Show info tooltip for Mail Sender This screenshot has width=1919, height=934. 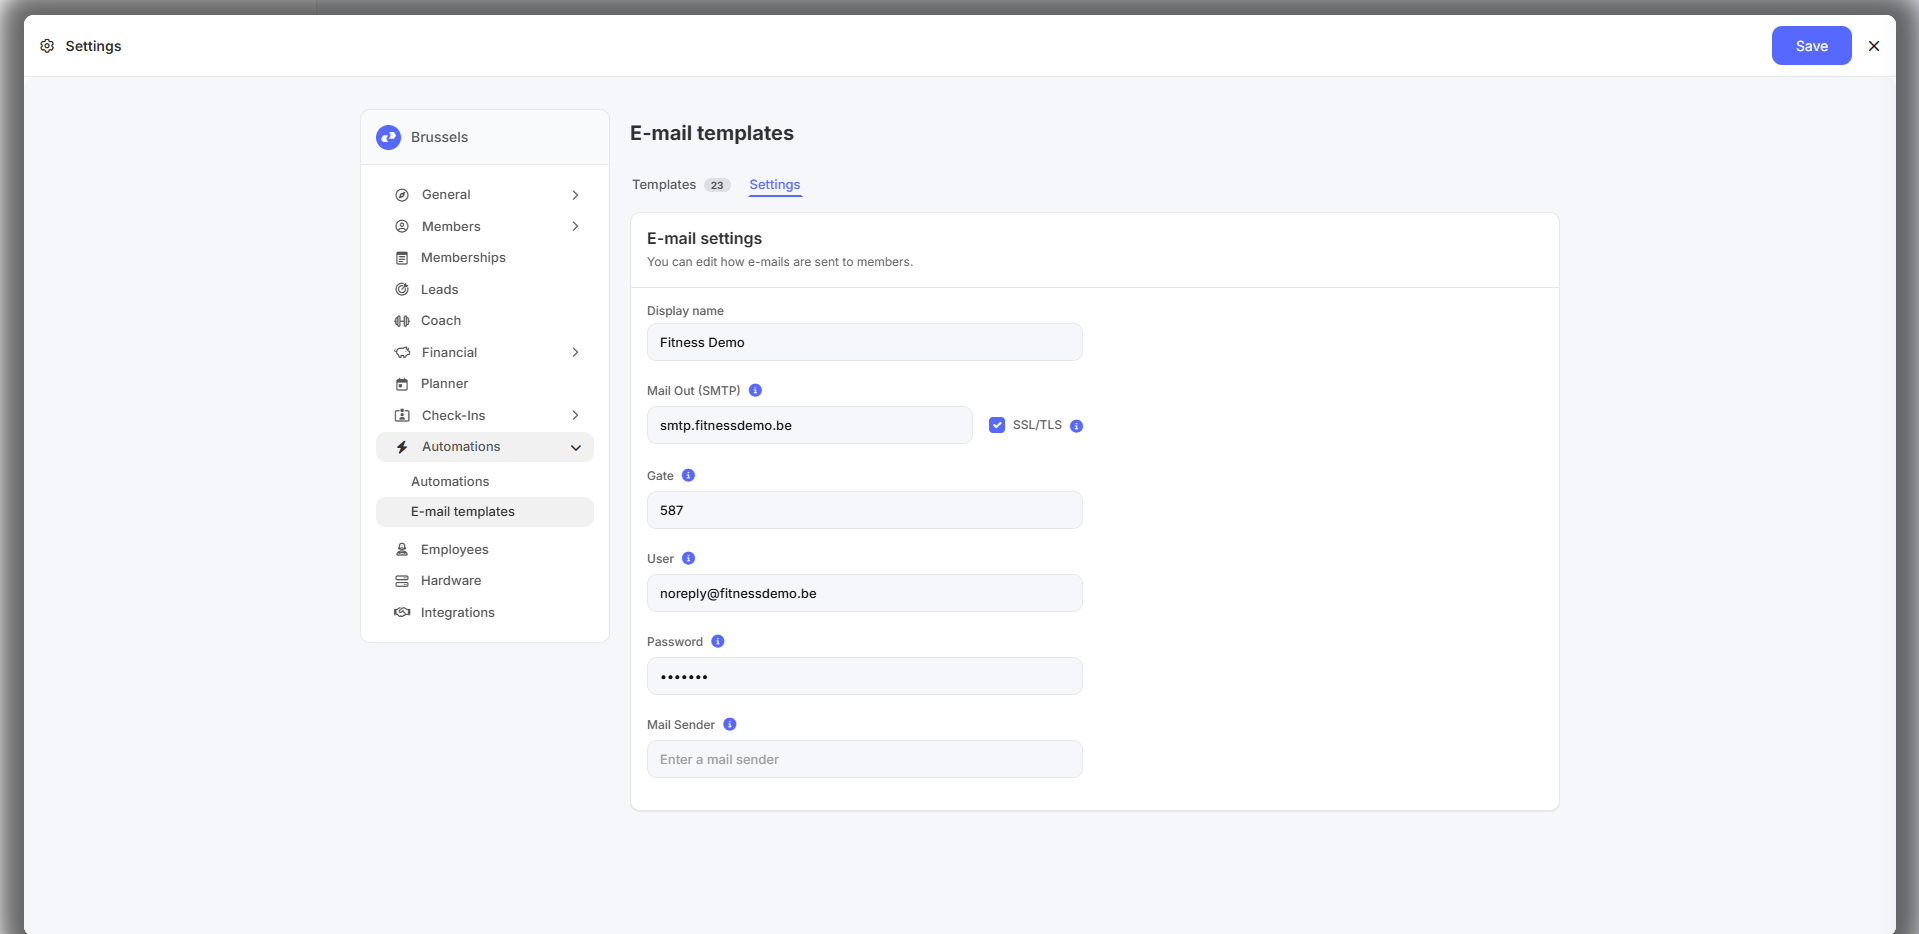[729, 724]
